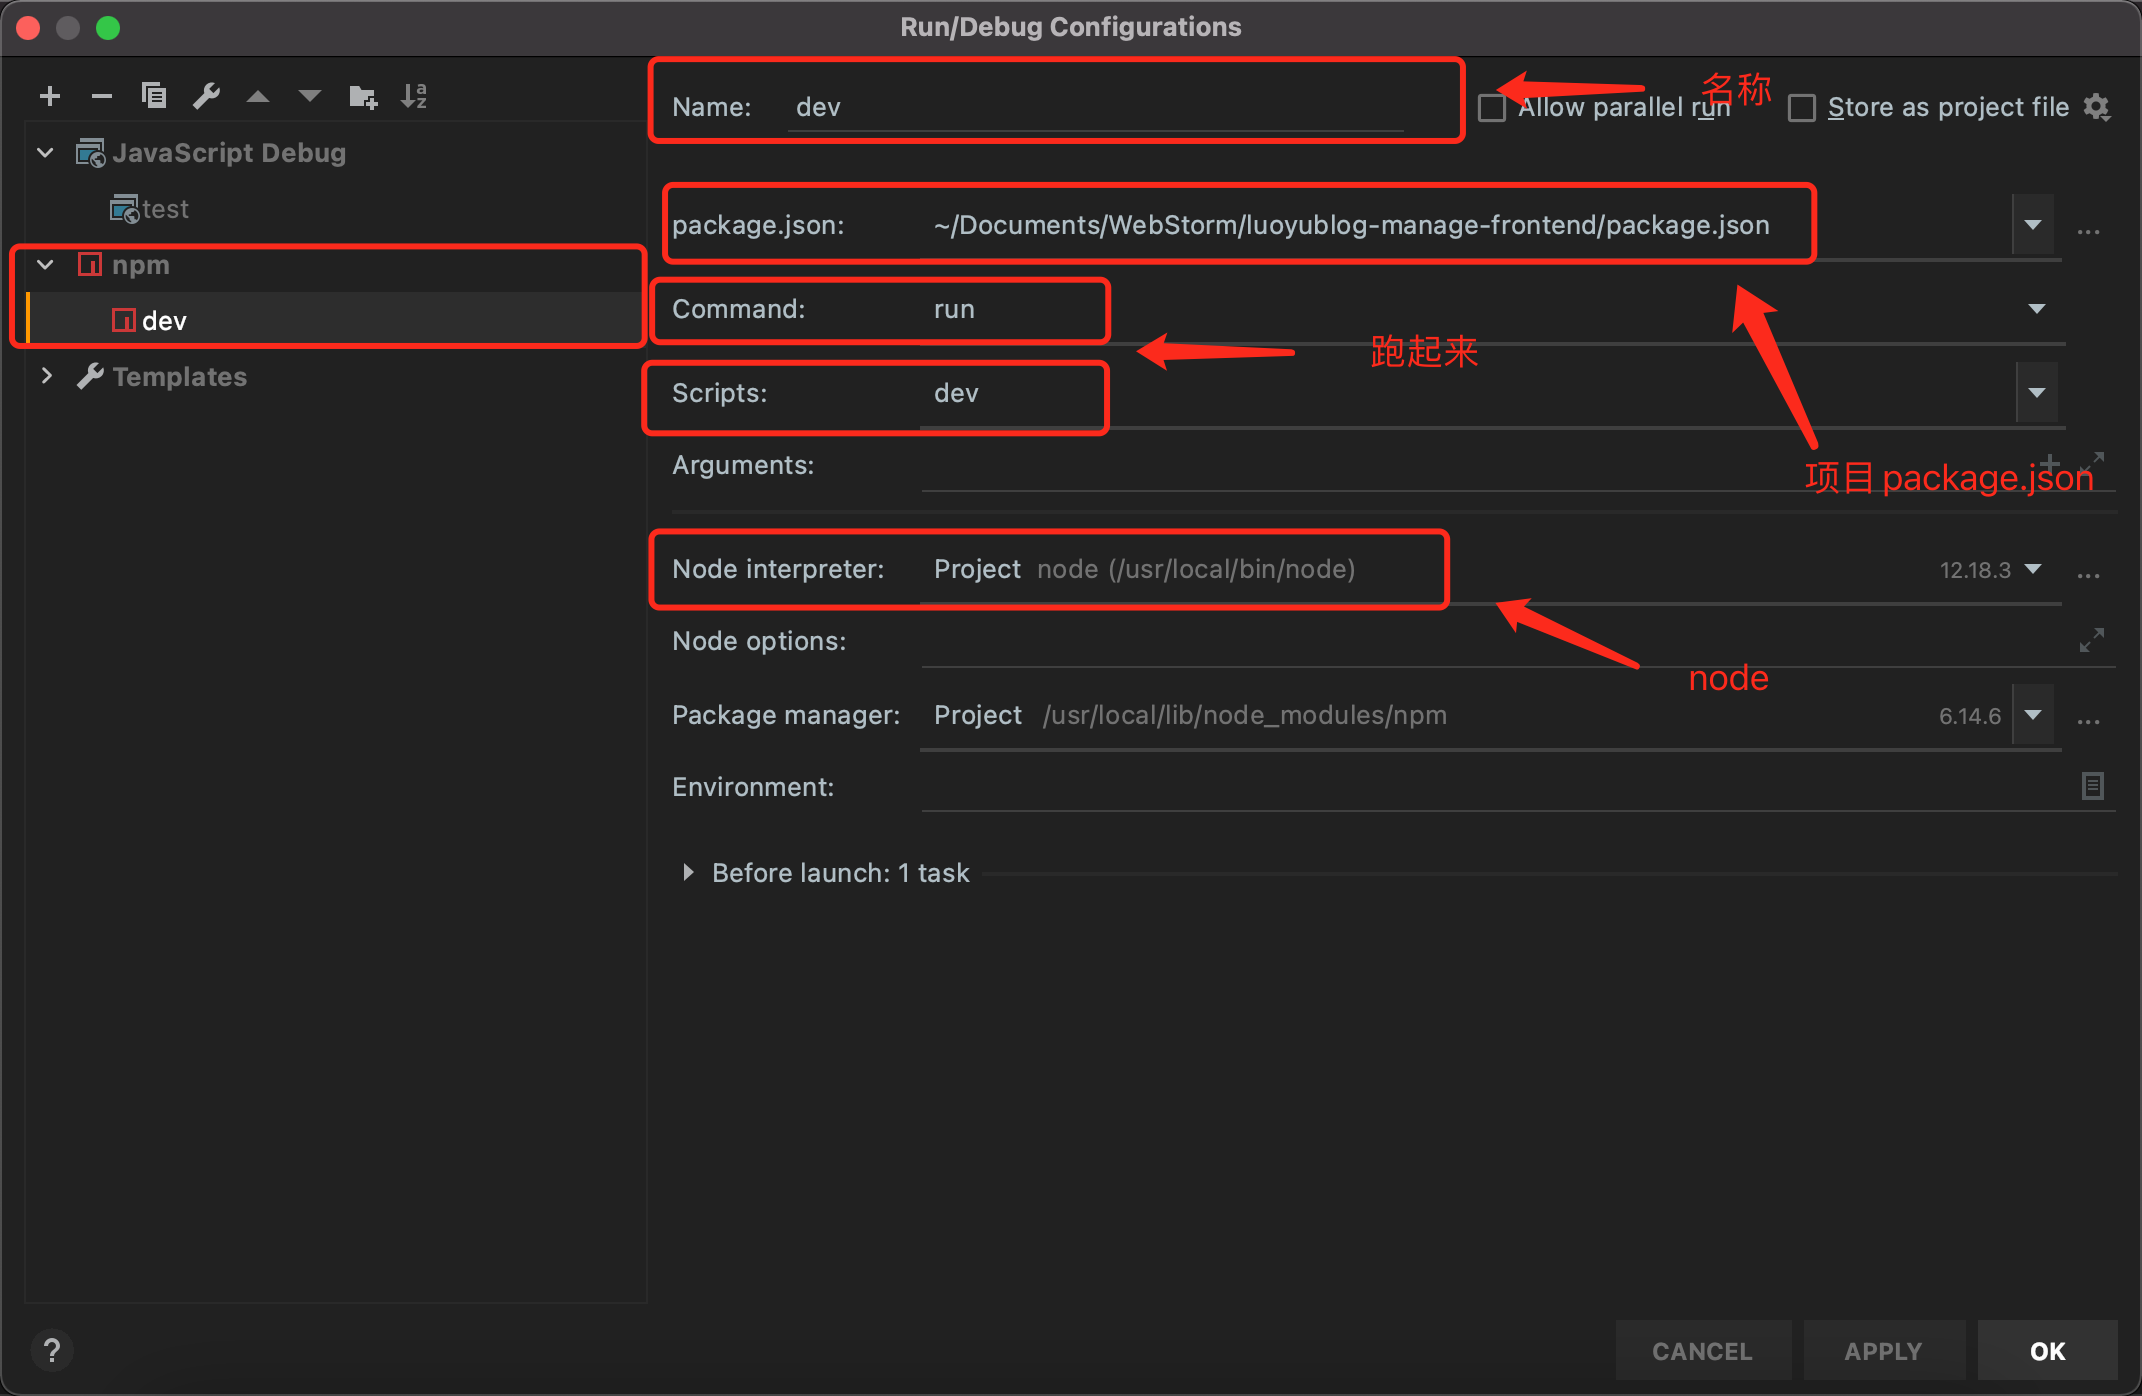
Task: Click the move configuration up arrow
Action: click(x=258, y=96)
